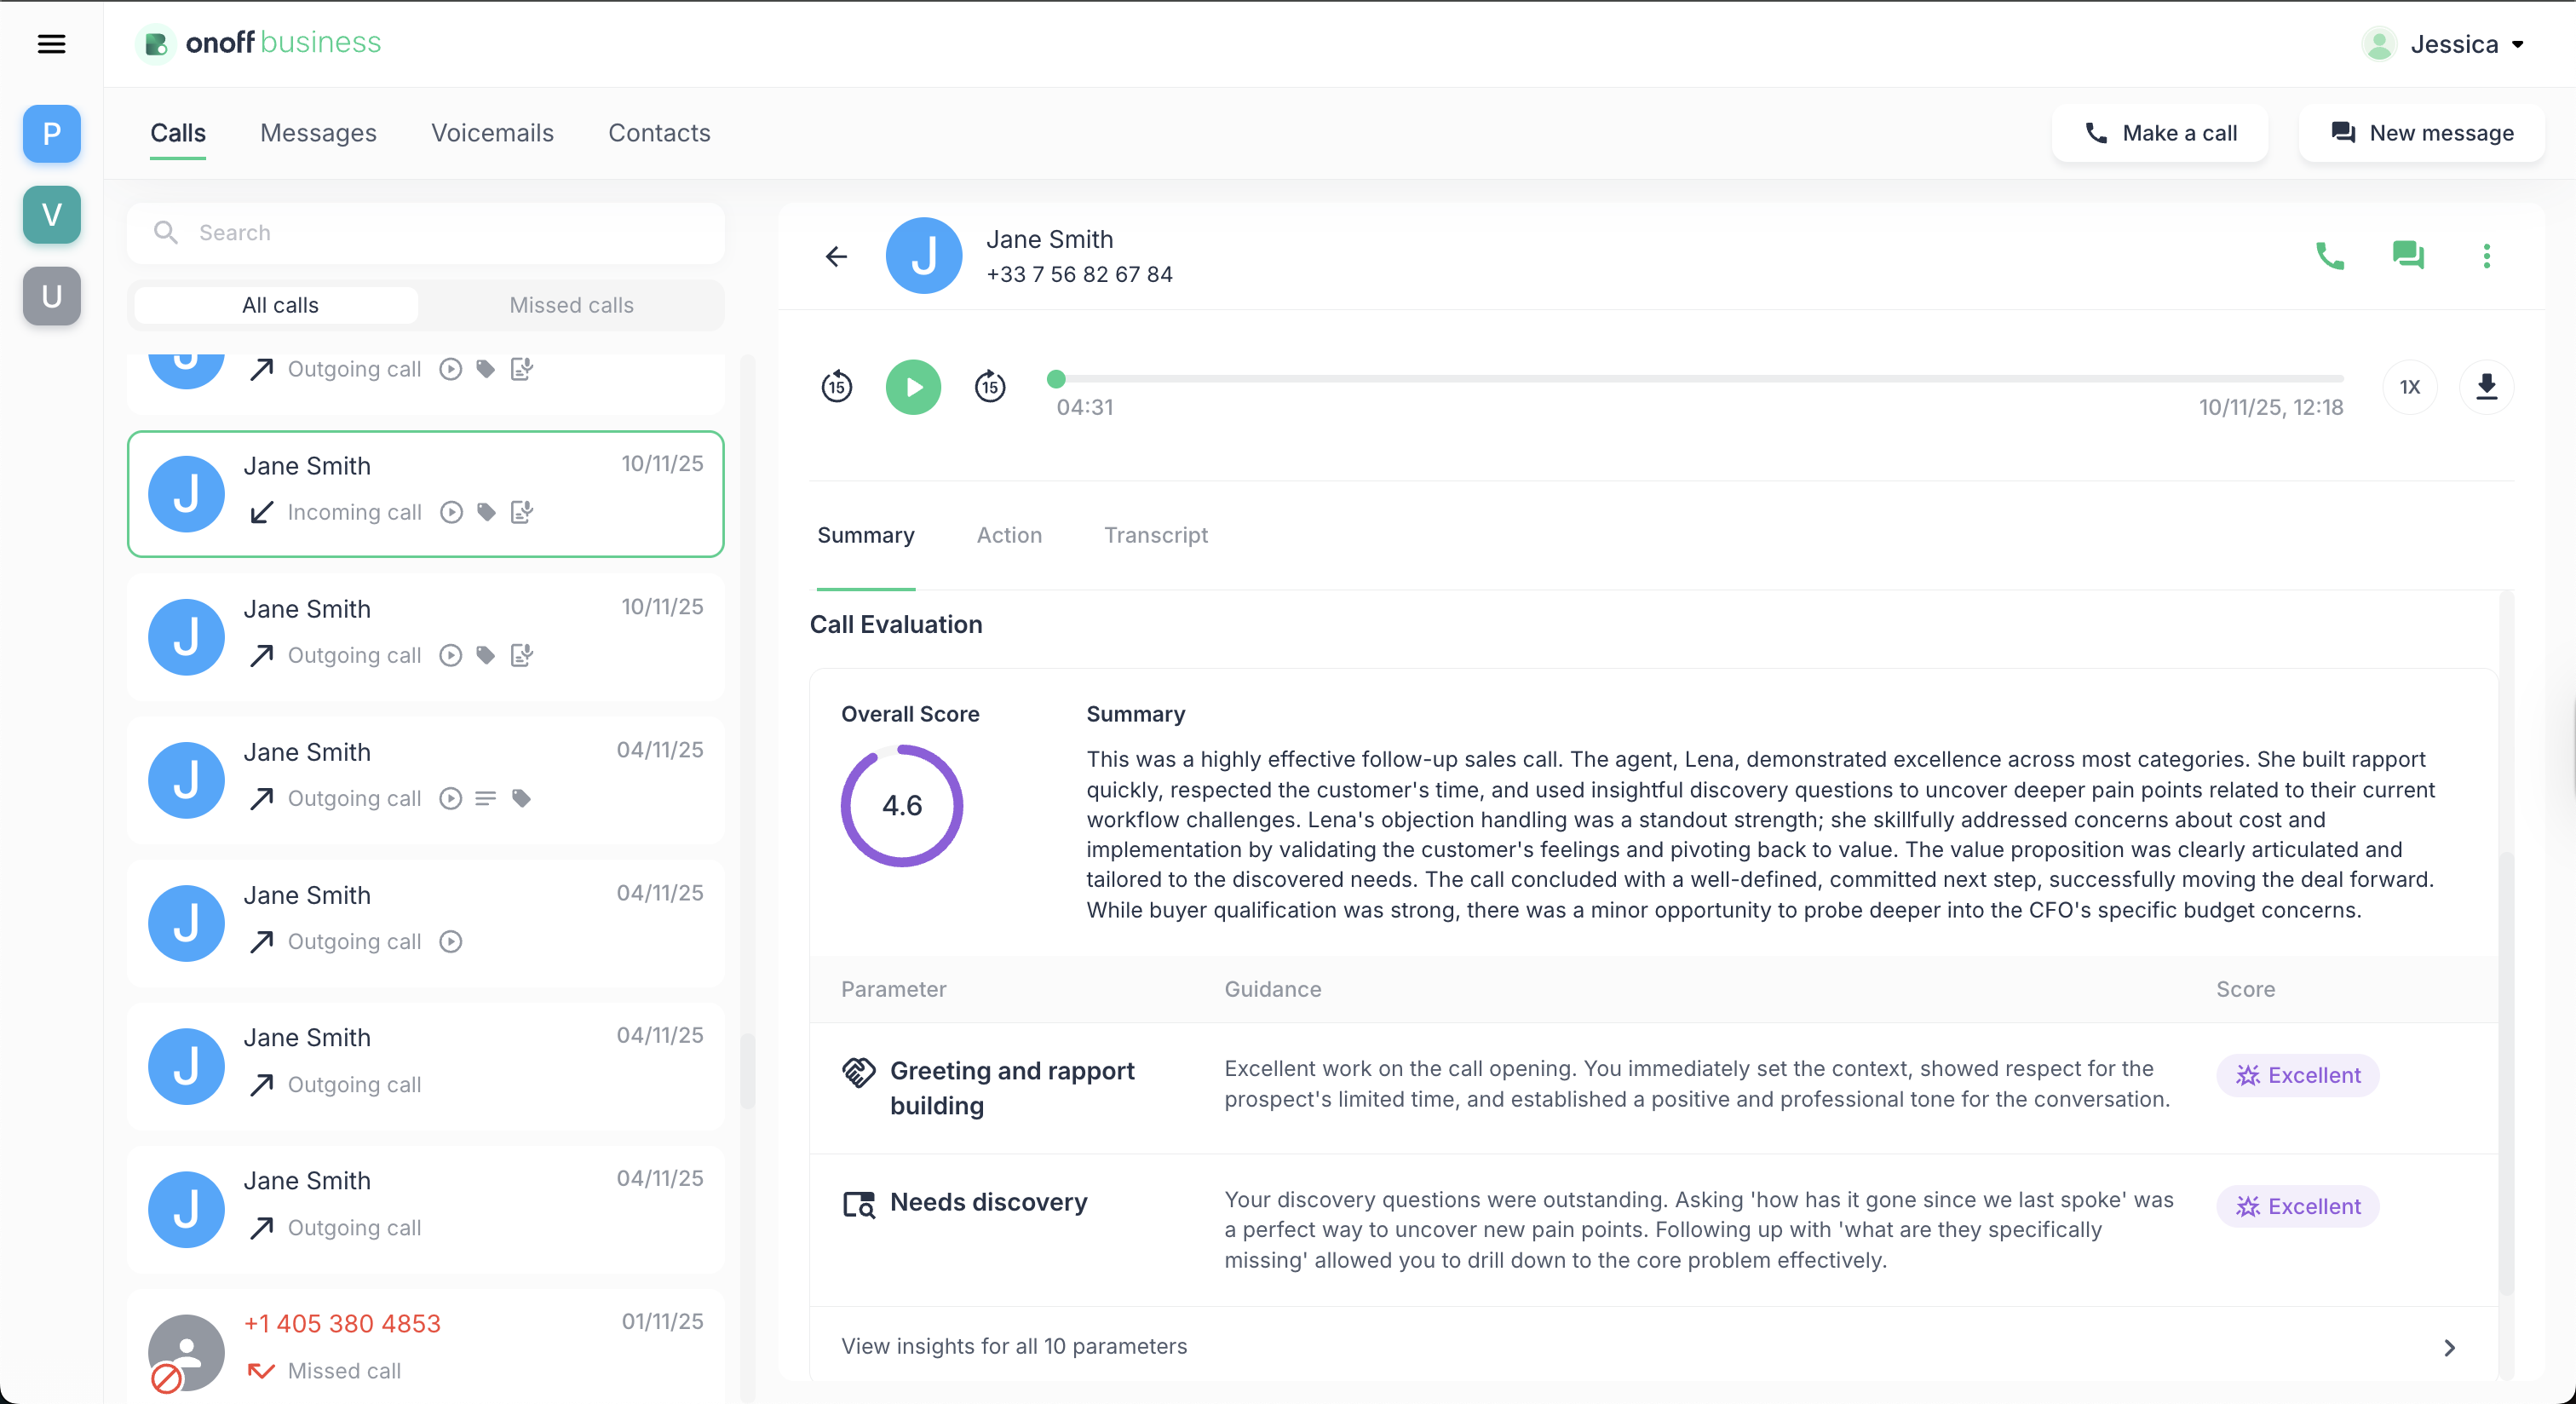The width and height of the screenshot is (2576, 1404).
Task: Click recording icon on Incoming call row
Action: [451, 512]
